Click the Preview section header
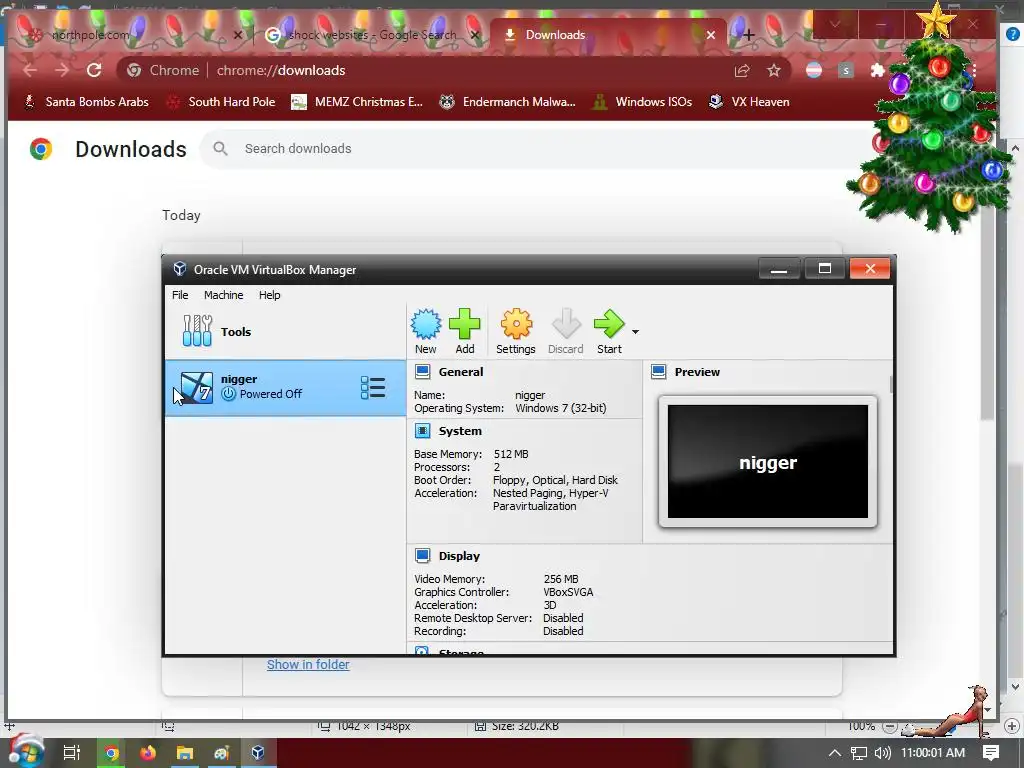The image size is (1024, 768). pos(697,372)
